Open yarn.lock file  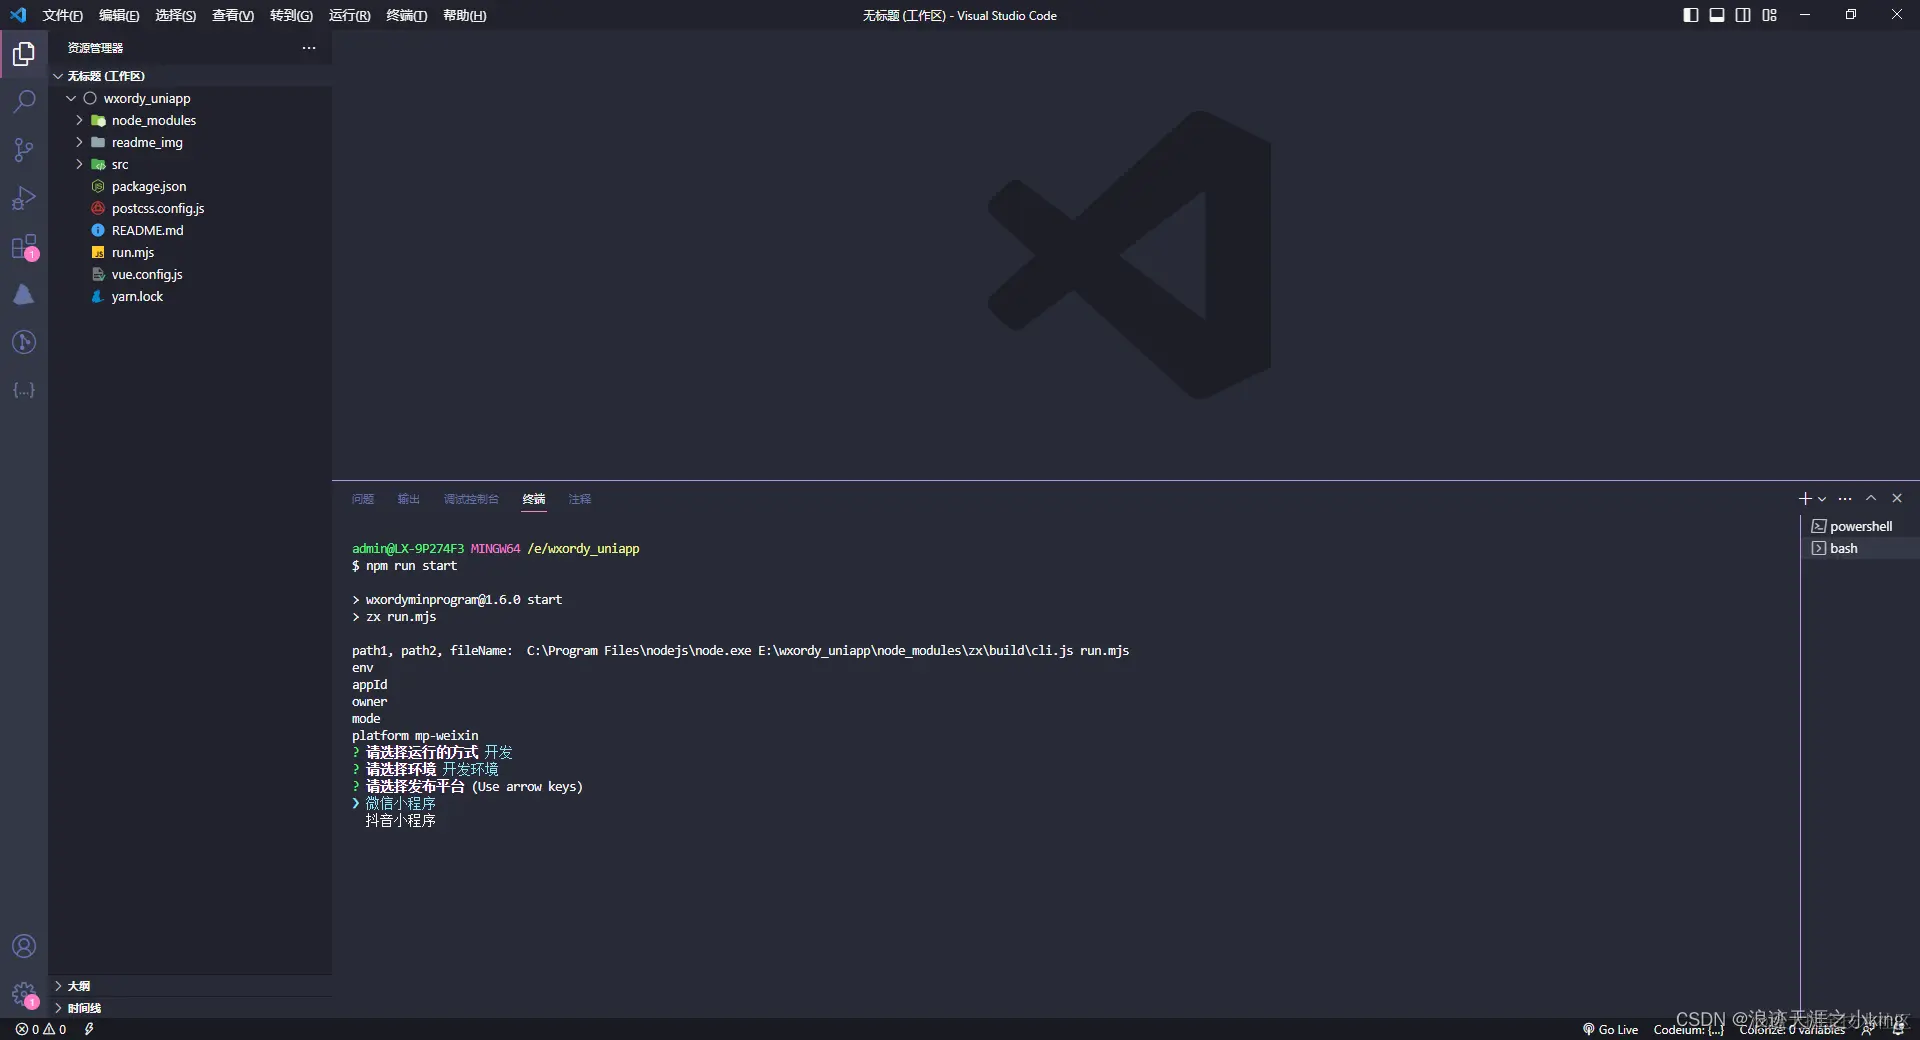point(190,296)
